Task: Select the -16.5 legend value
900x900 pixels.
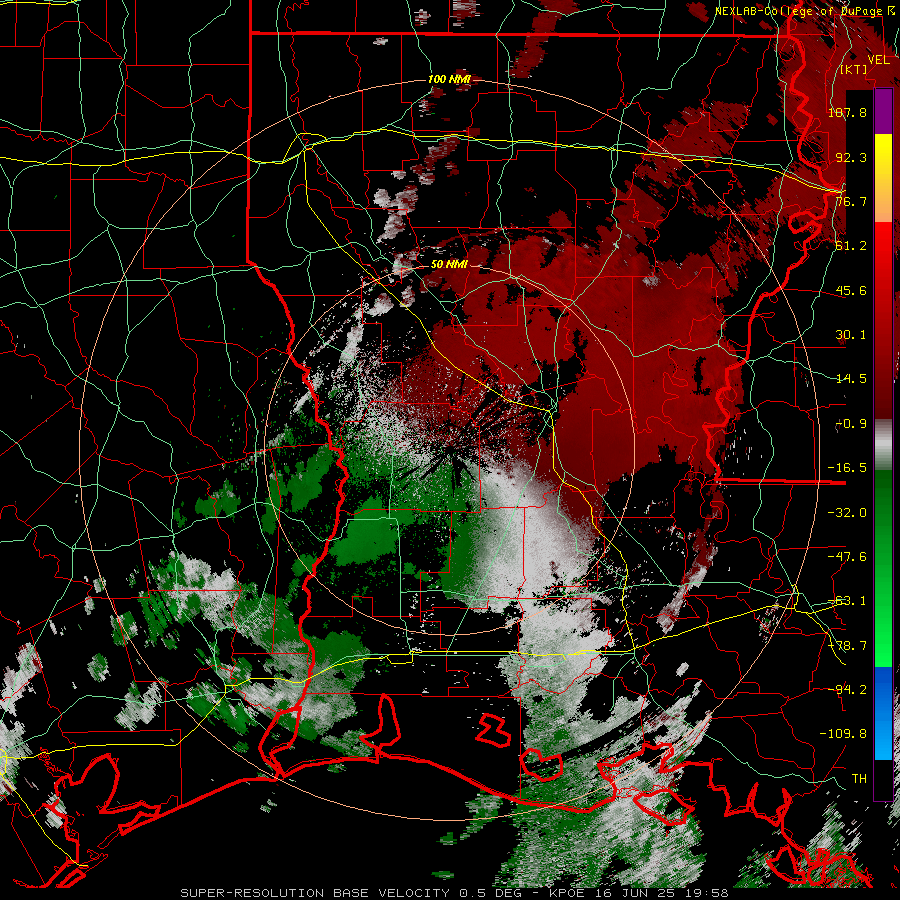Action: 847,468
